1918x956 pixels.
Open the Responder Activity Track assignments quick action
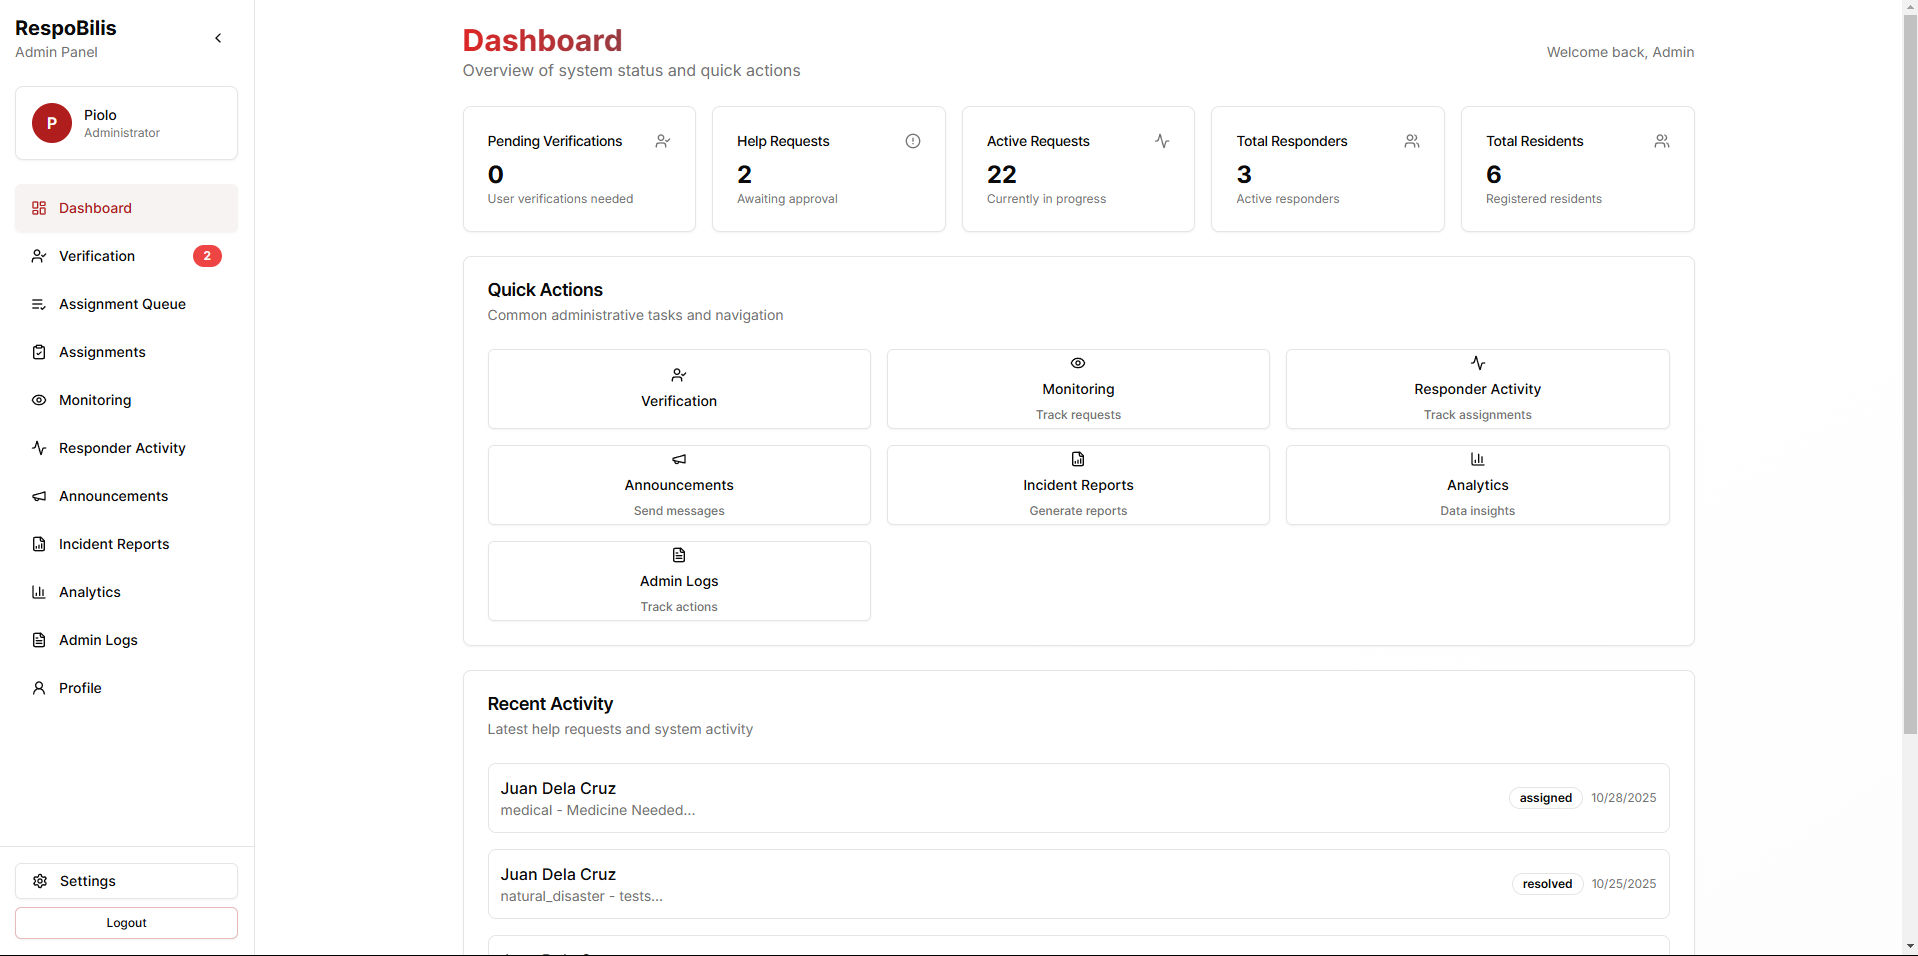[x=1477, y=389]
